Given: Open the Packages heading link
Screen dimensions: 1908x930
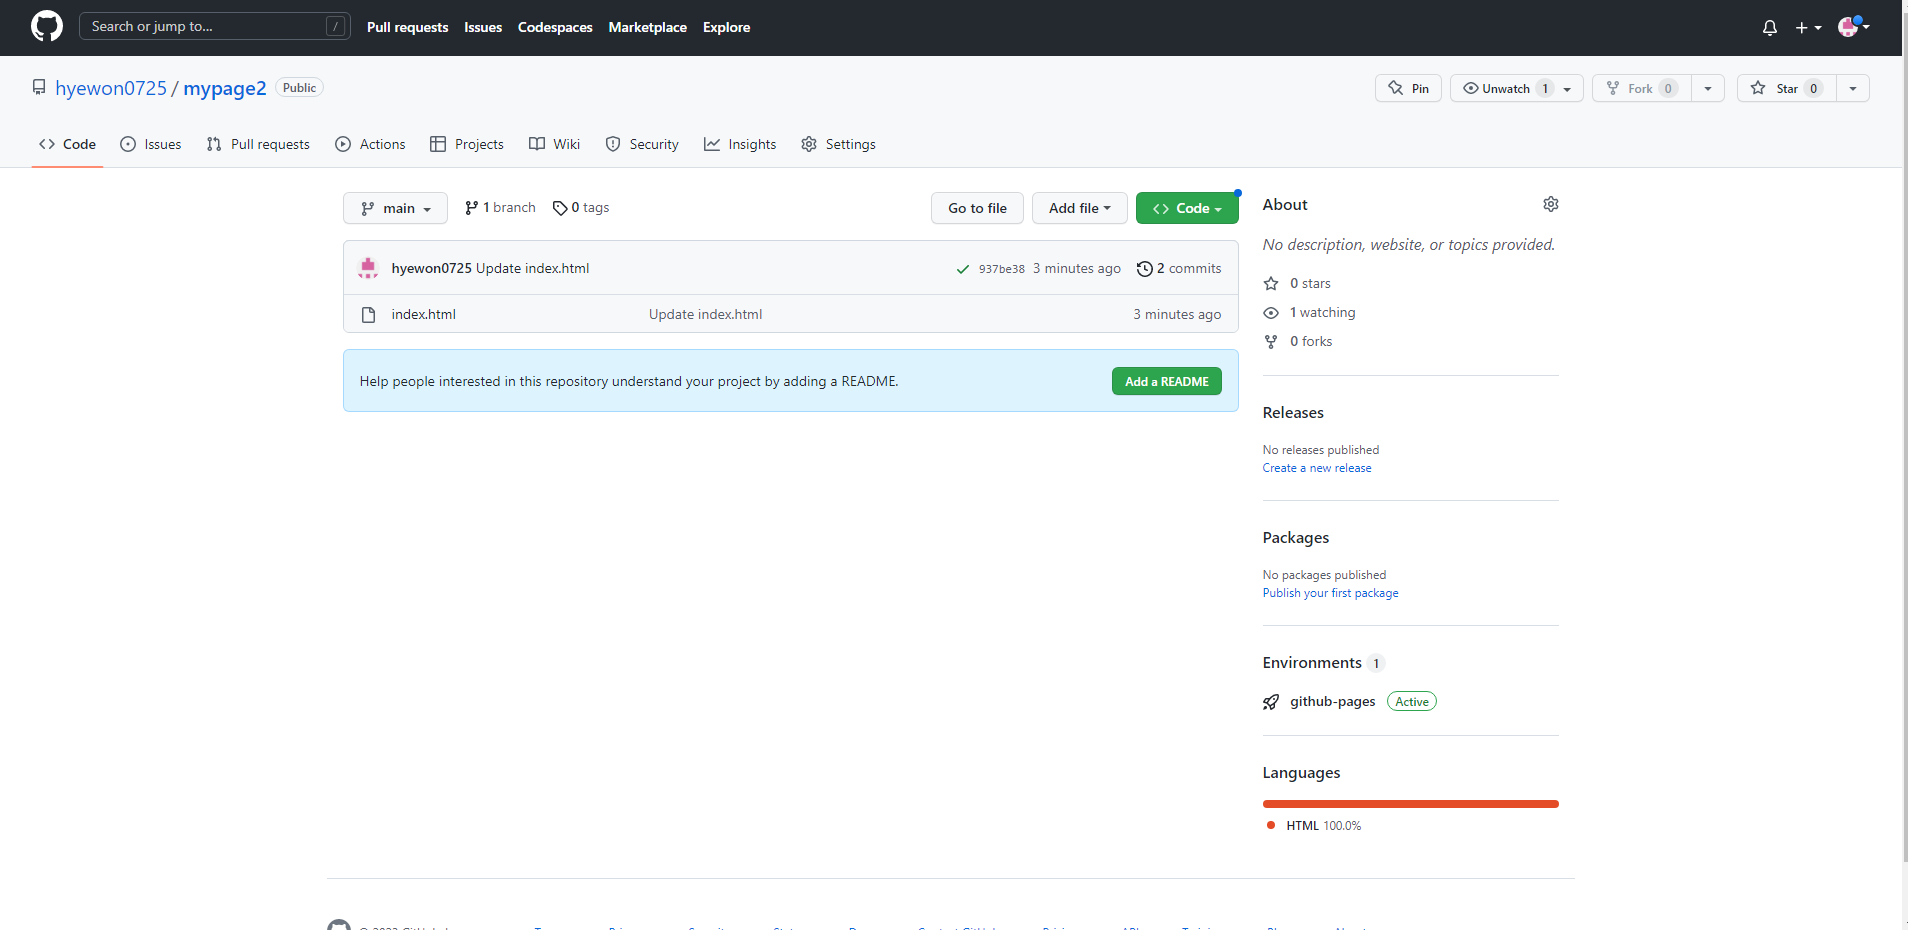Looking at the screenshot, I should point(1296,538).
